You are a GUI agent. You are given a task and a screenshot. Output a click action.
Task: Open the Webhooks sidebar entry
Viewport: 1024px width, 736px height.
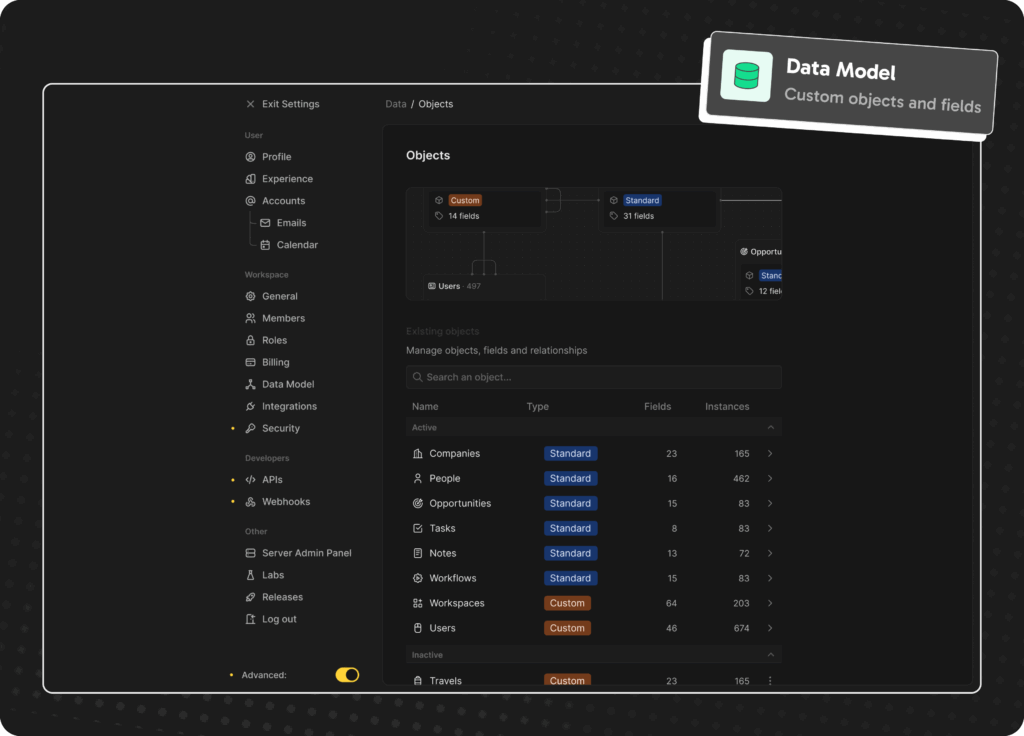pyautogui.click(x=285, y=502)
